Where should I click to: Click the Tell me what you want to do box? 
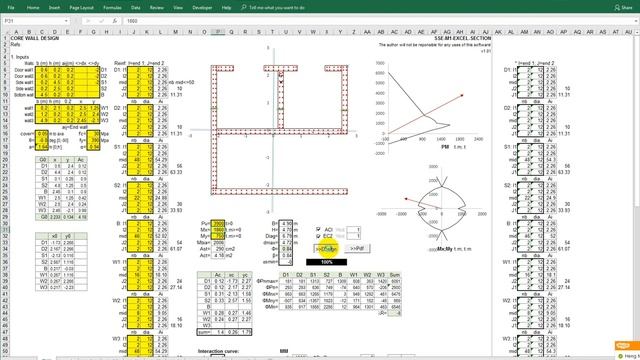point(276,7)
